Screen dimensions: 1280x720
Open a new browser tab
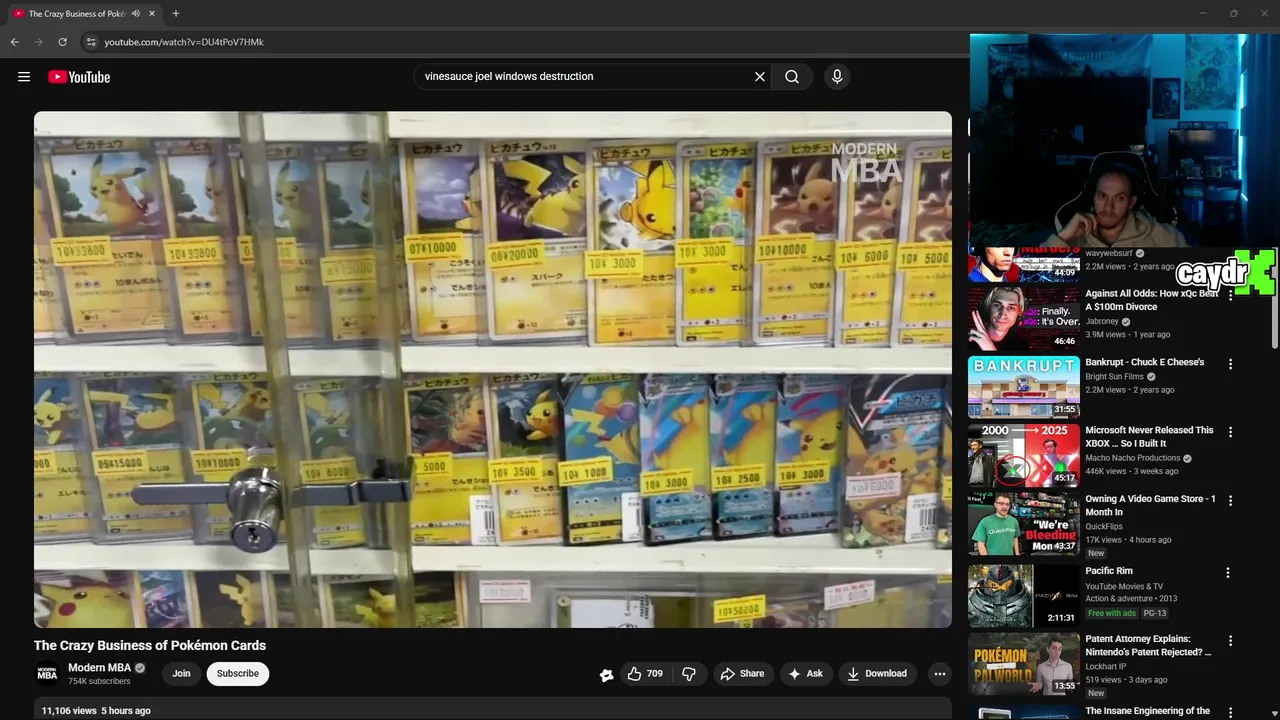(x=176, y=14)
